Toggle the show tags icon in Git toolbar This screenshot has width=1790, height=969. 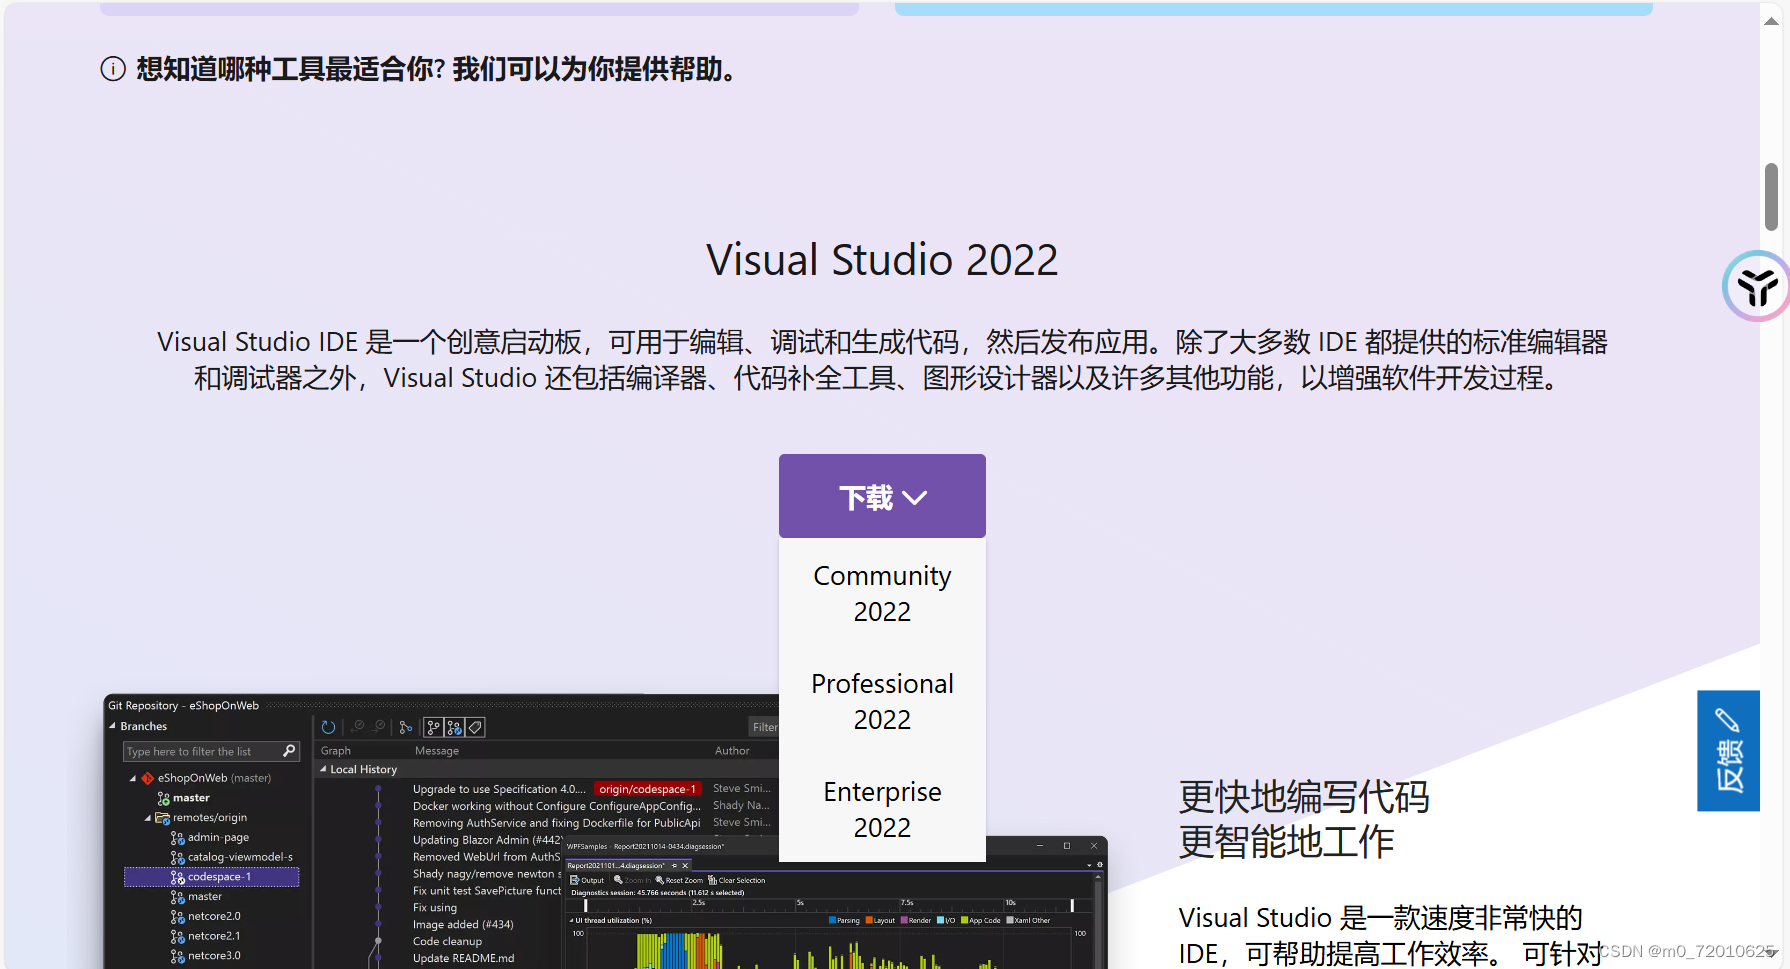click(x=475, y=727)
